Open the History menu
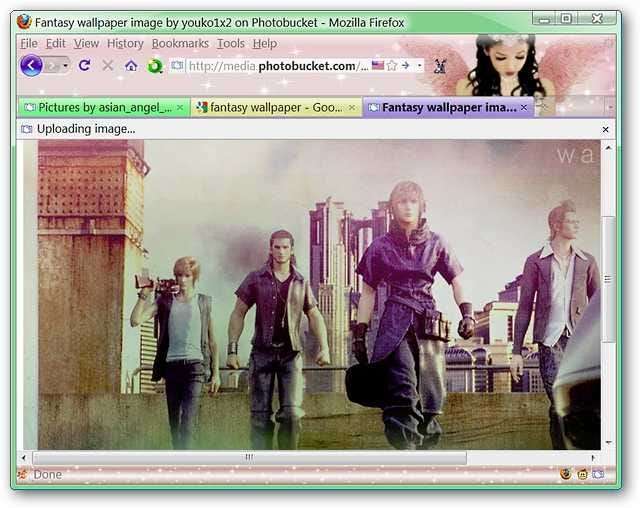 click(x=125, y=43)
